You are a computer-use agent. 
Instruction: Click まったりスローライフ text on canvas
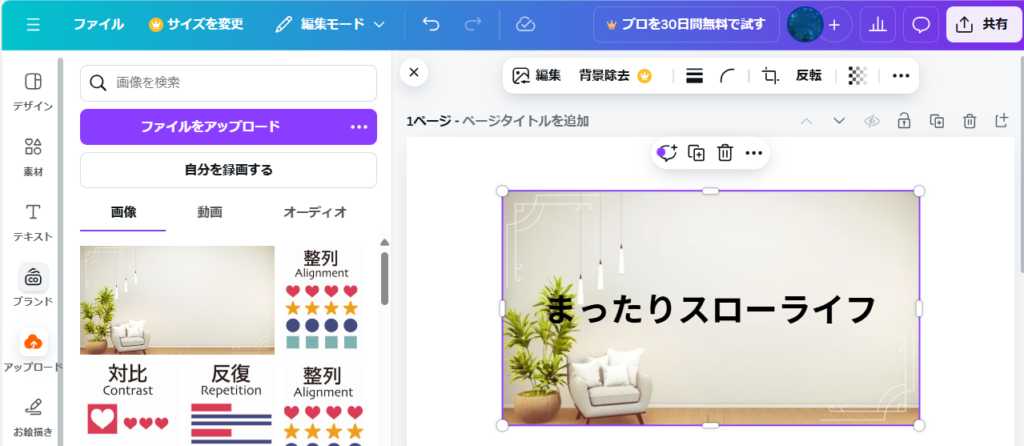710,310
